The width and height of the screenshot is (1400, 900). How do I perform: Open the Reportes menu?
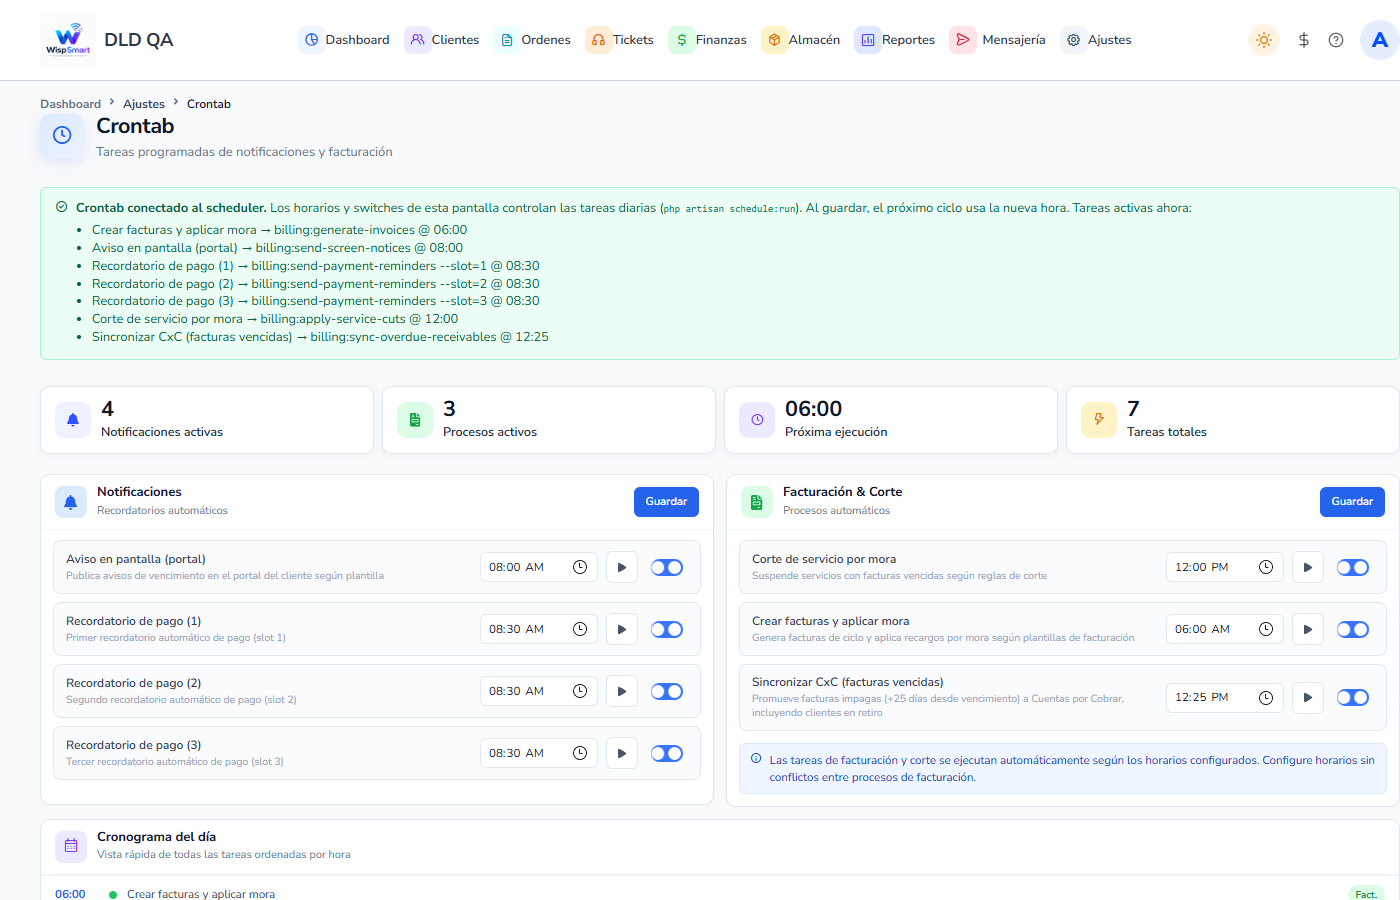[x=895, y=40]
